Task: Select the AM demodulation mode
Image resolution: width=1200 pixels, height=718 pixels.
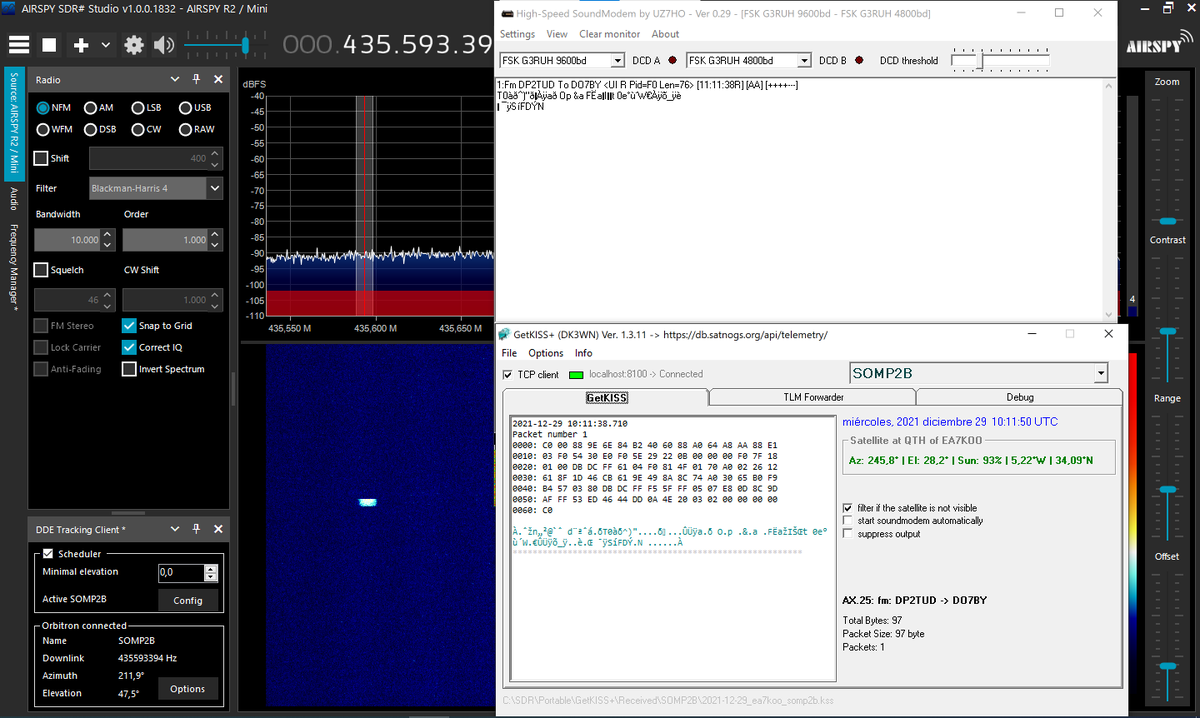Action: [x=99, y=107]
